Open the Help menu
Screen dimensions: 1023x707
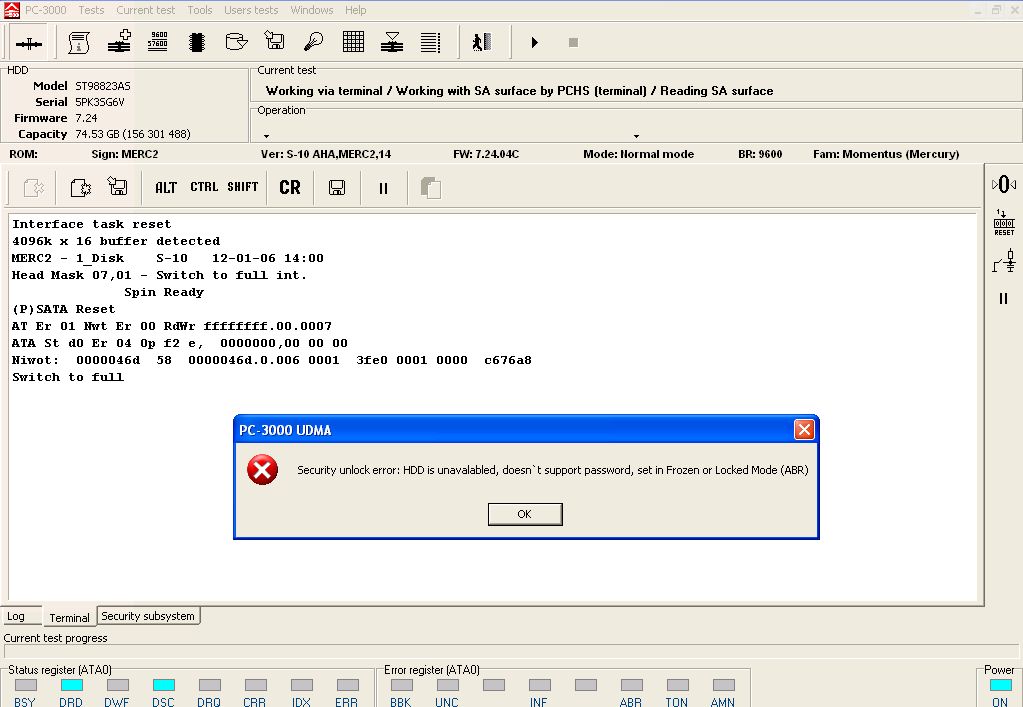(x=356, y=10)
